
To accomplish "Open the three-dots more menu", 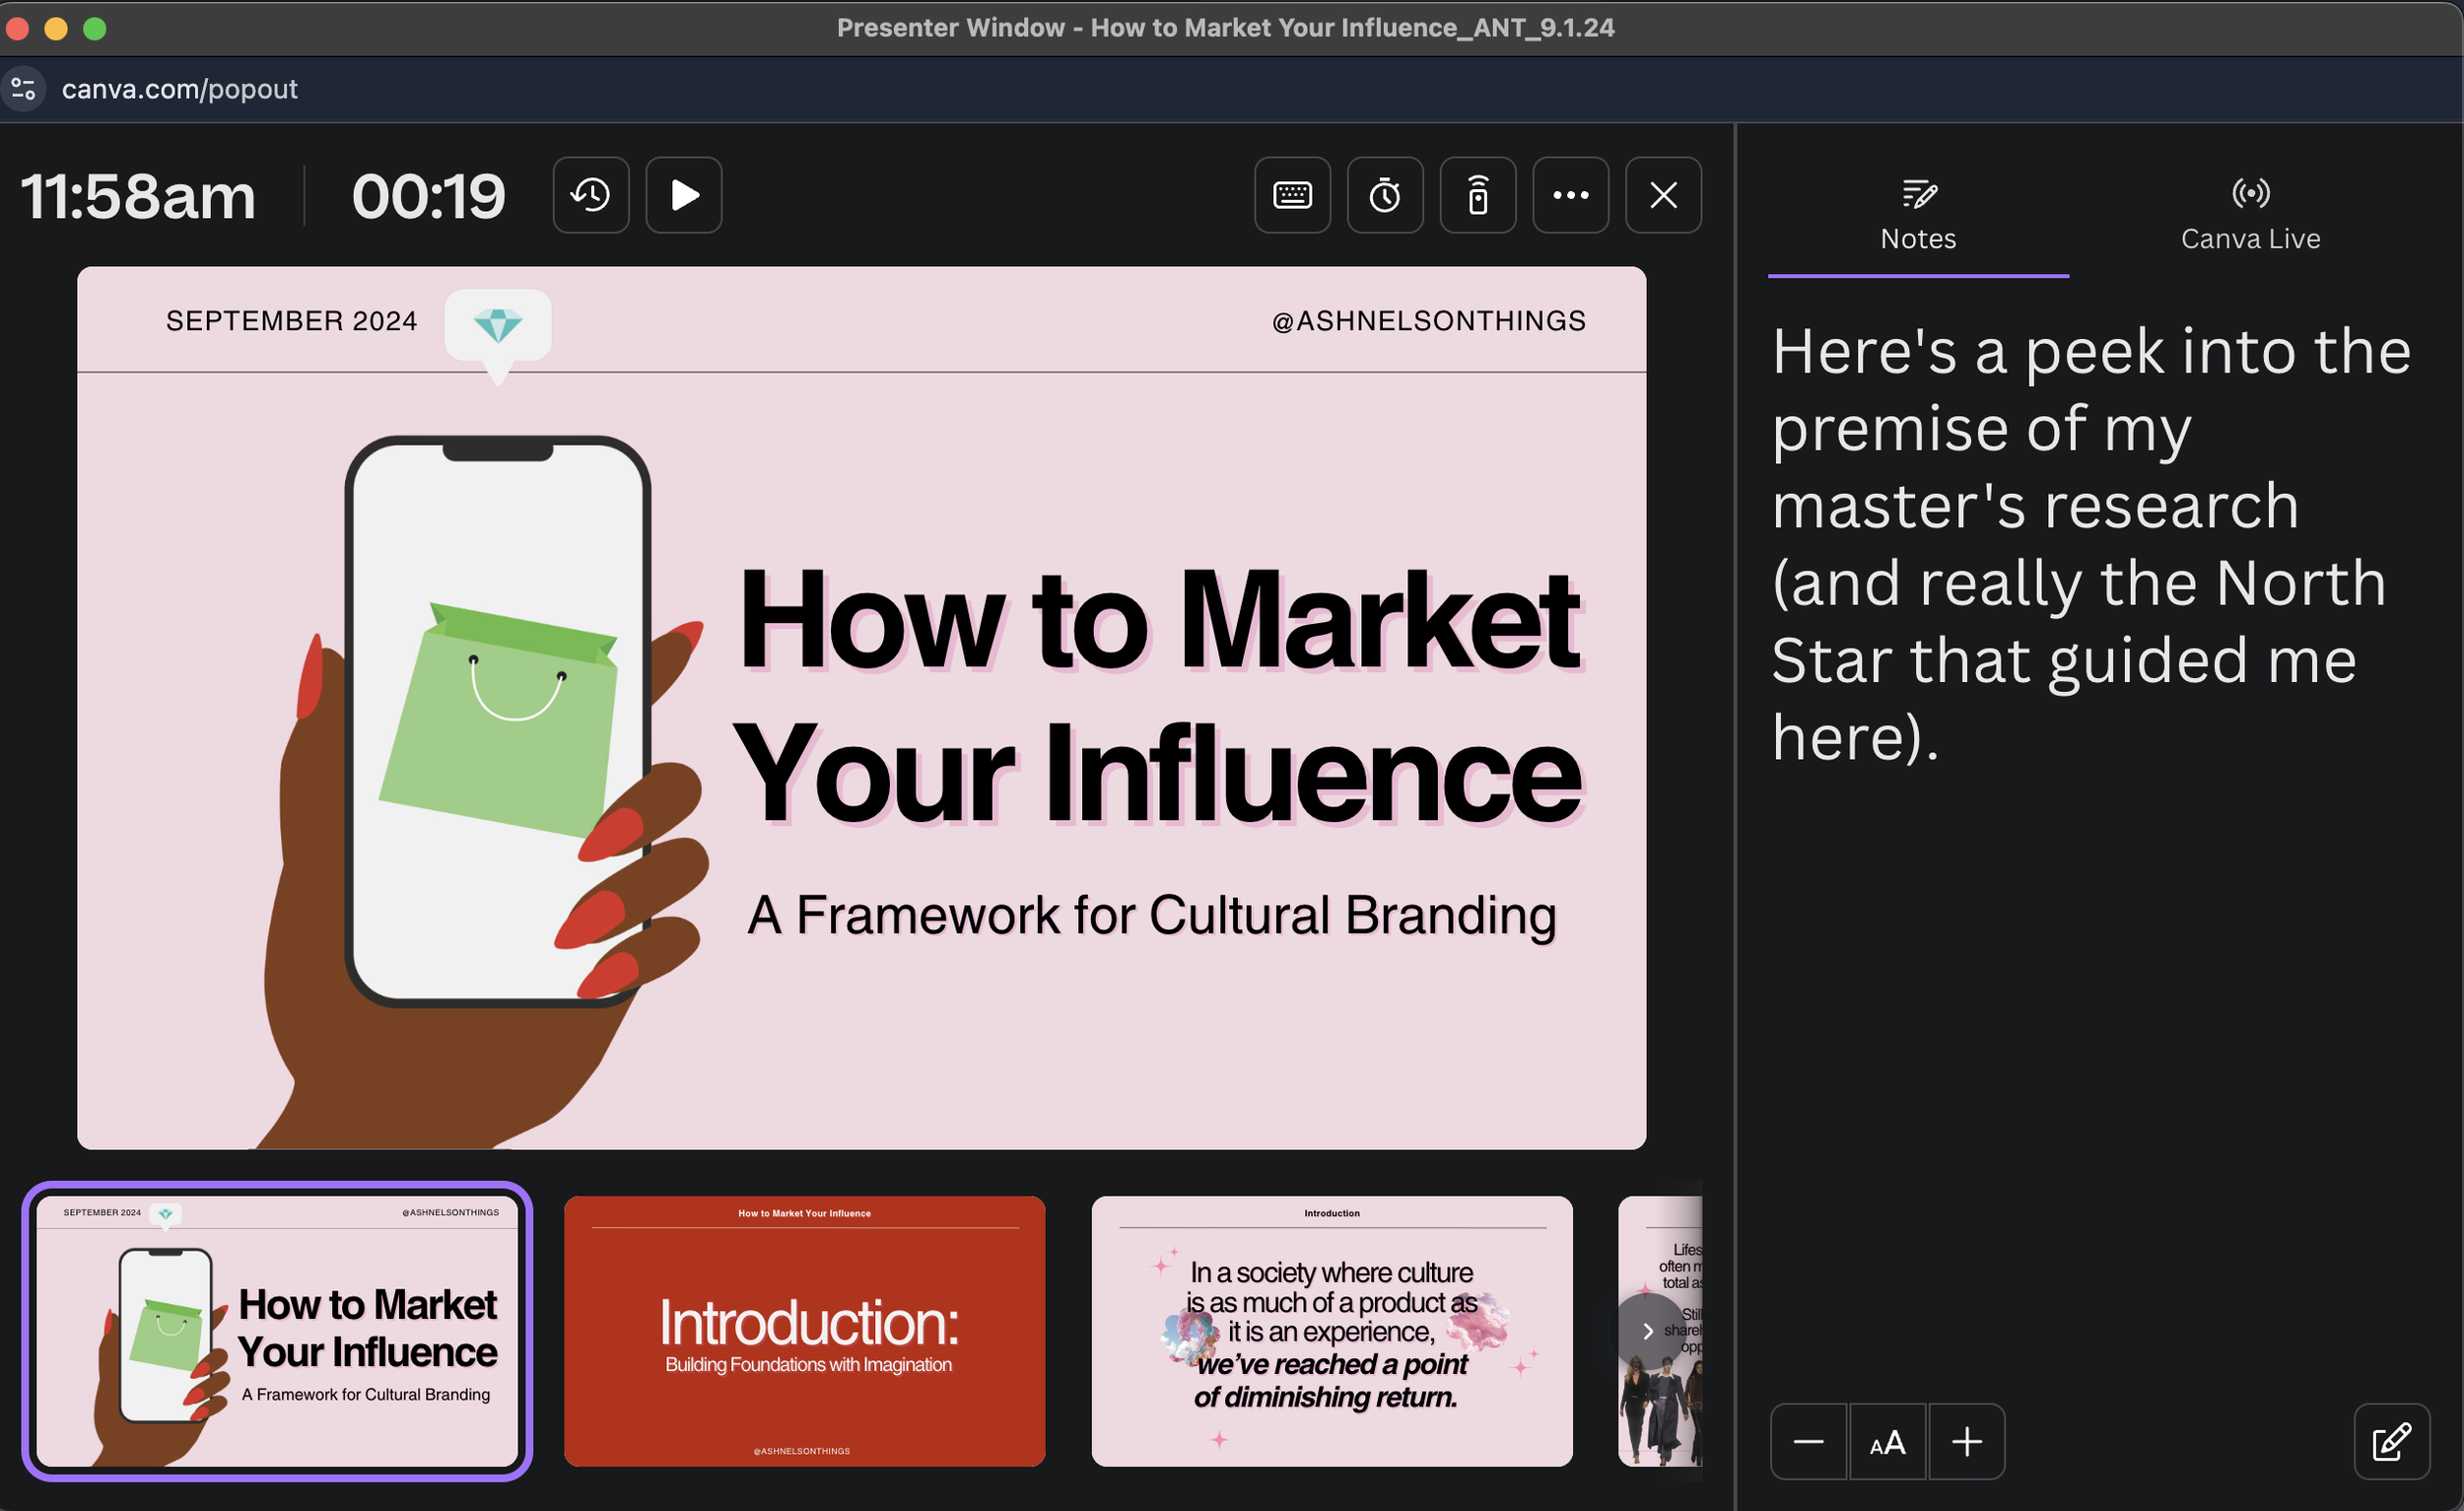I will point(1570,195).
